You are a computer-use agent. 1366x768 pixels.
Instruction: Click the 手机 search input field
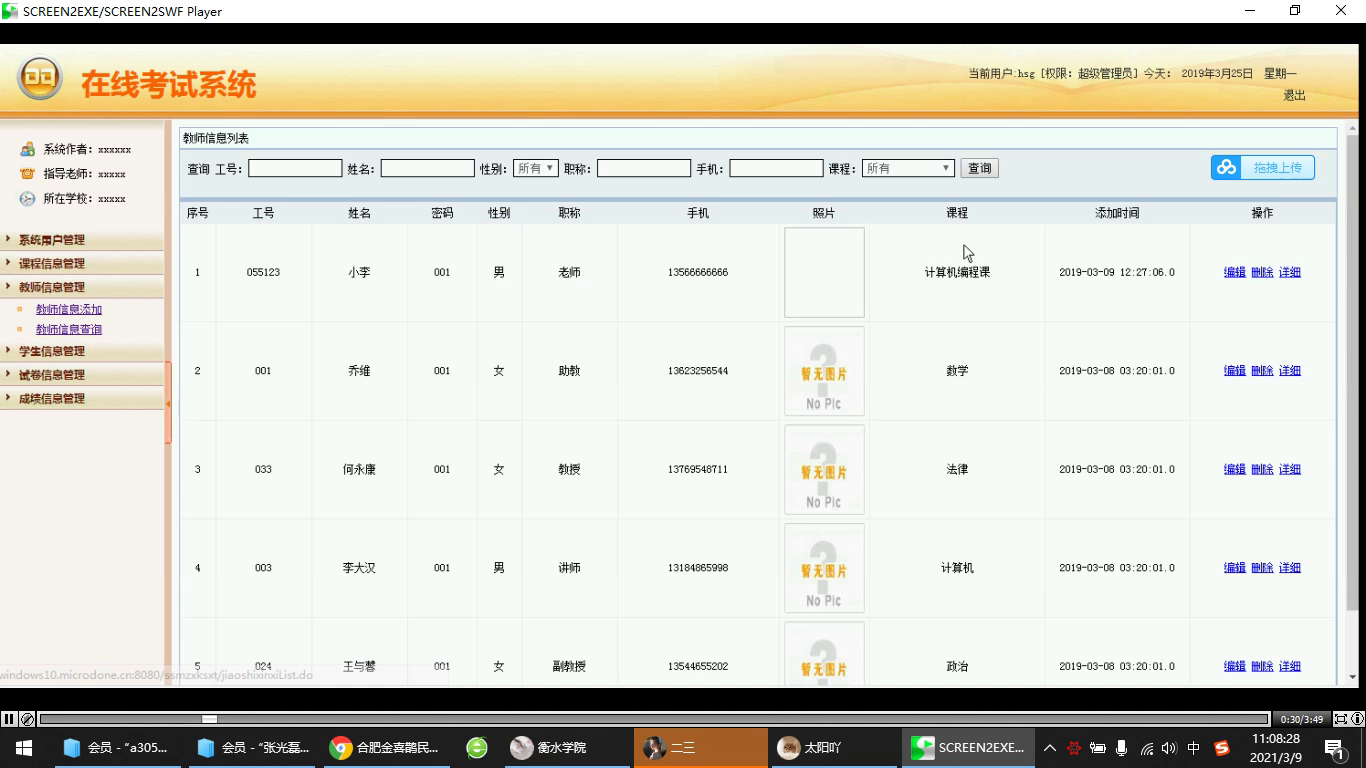[x=776, y=168]
